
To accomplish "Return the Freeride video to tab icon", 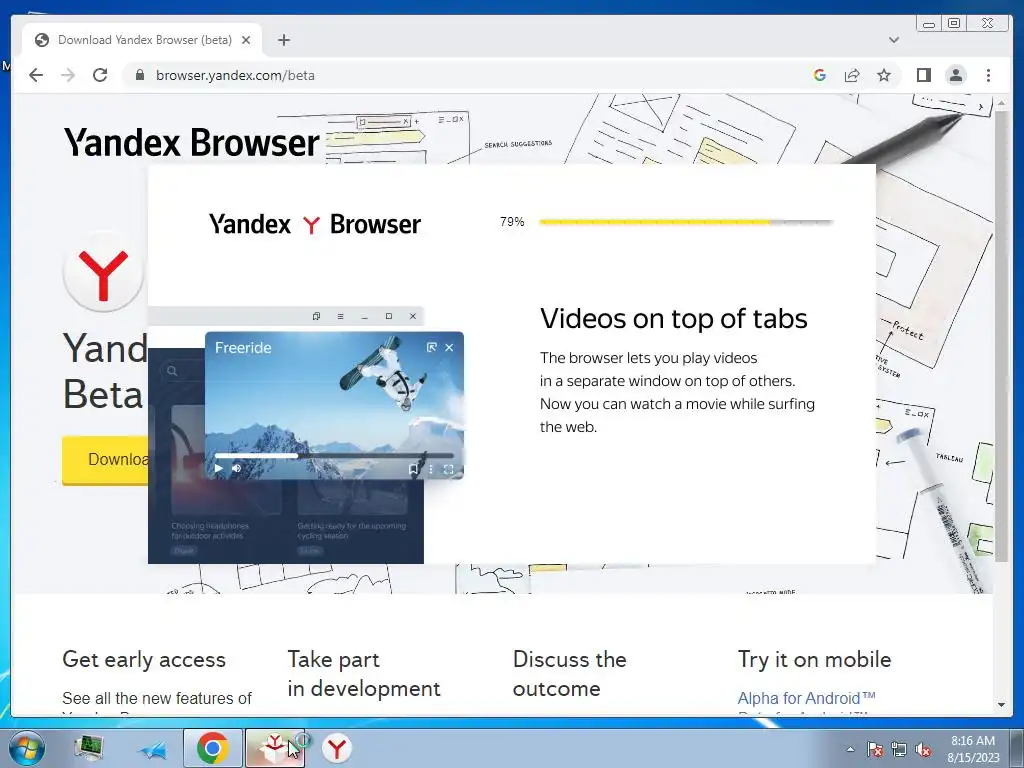I will pos(432,347).
